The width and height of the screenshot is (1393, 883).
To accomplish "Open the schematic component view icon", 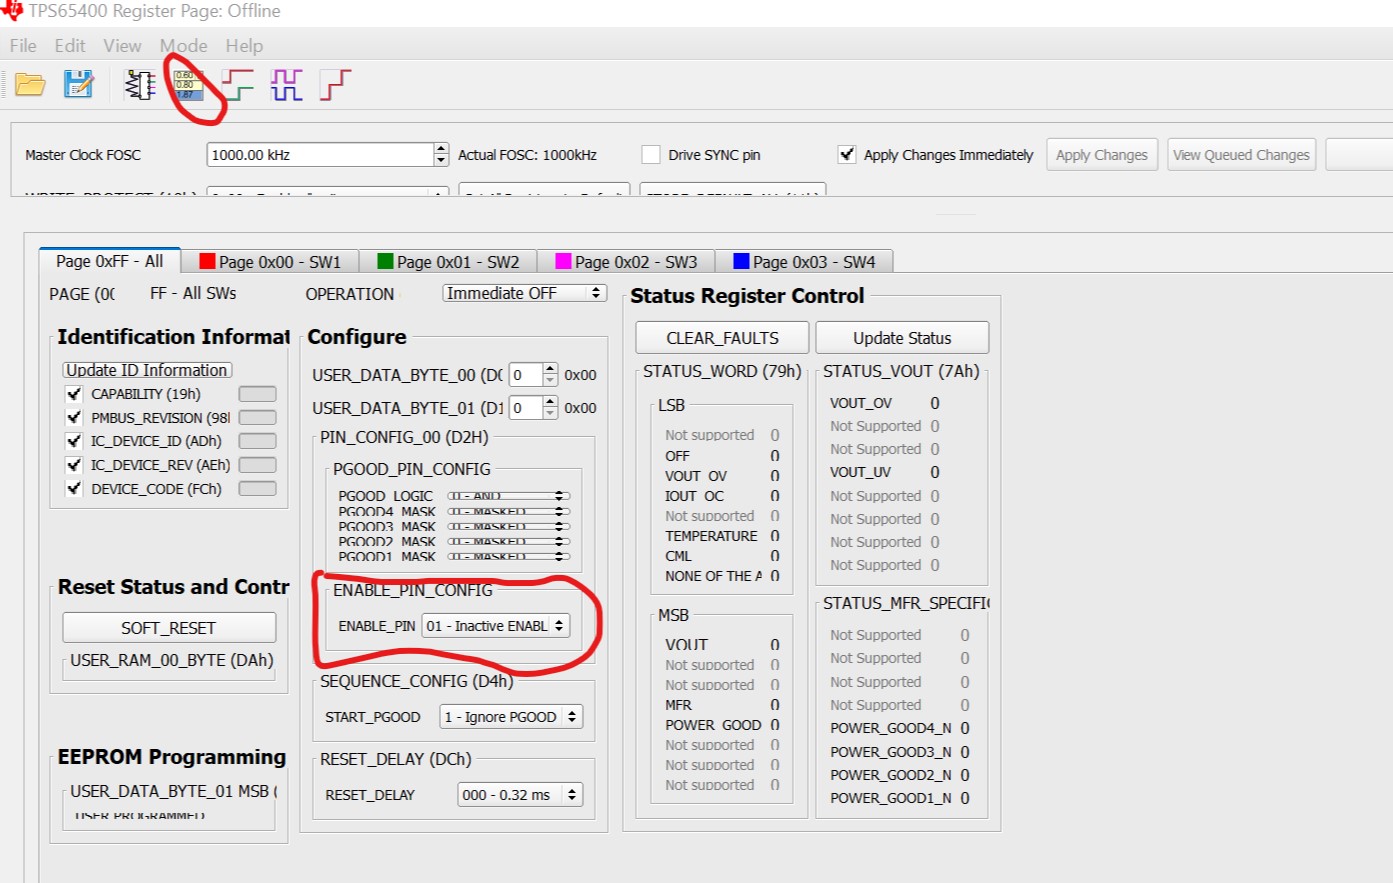I will 140,85.
